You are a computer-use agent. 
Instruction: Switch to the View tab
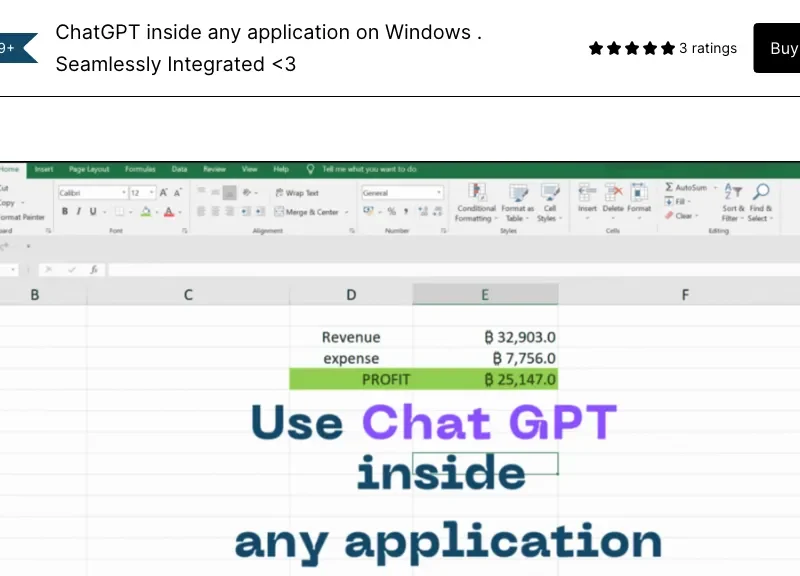pyautogui.click(x=249, y=169)
